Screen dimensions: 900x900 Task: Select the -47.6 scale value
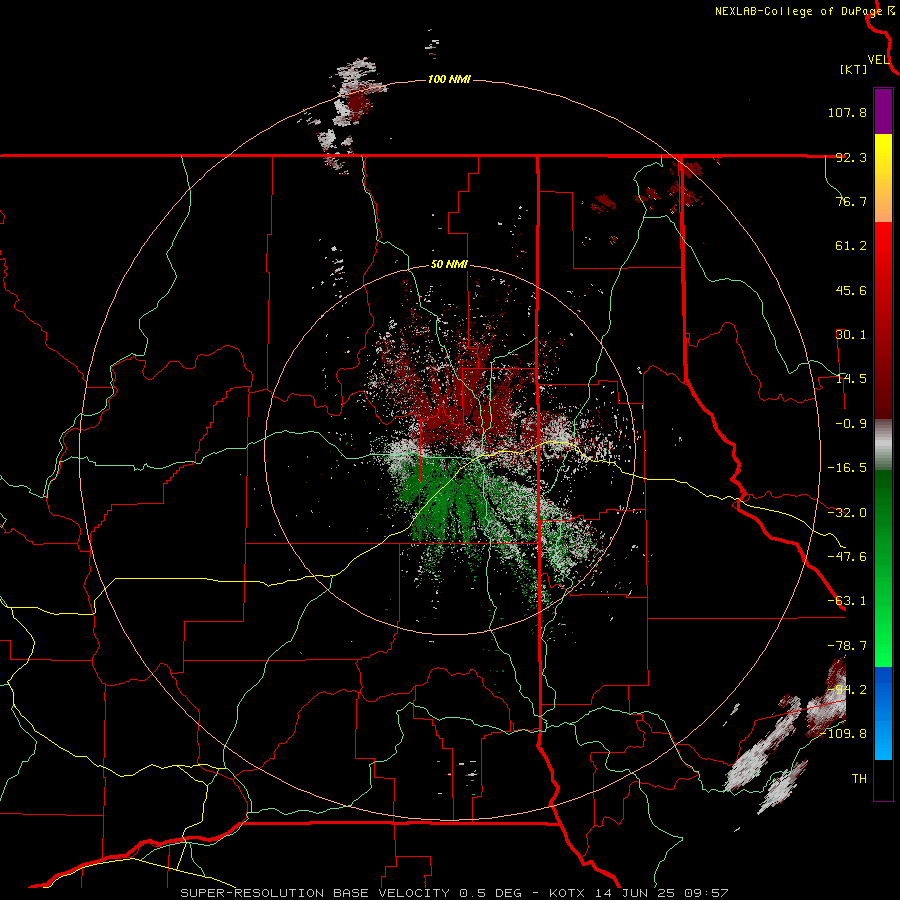click(x=847, y=557)
